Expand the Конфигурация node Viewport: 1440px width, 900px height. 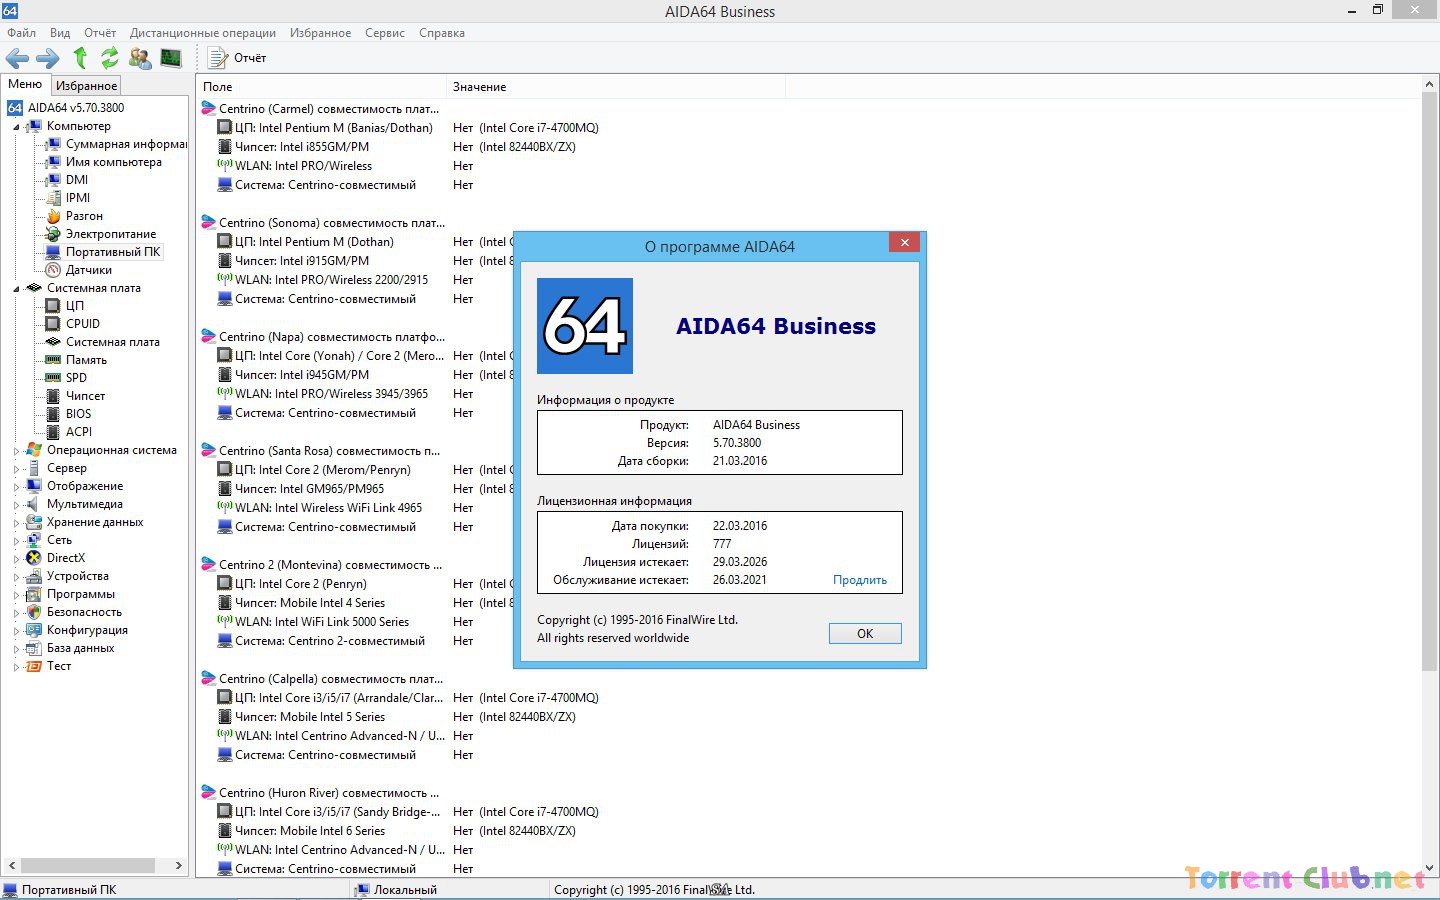tap(16, 631)
